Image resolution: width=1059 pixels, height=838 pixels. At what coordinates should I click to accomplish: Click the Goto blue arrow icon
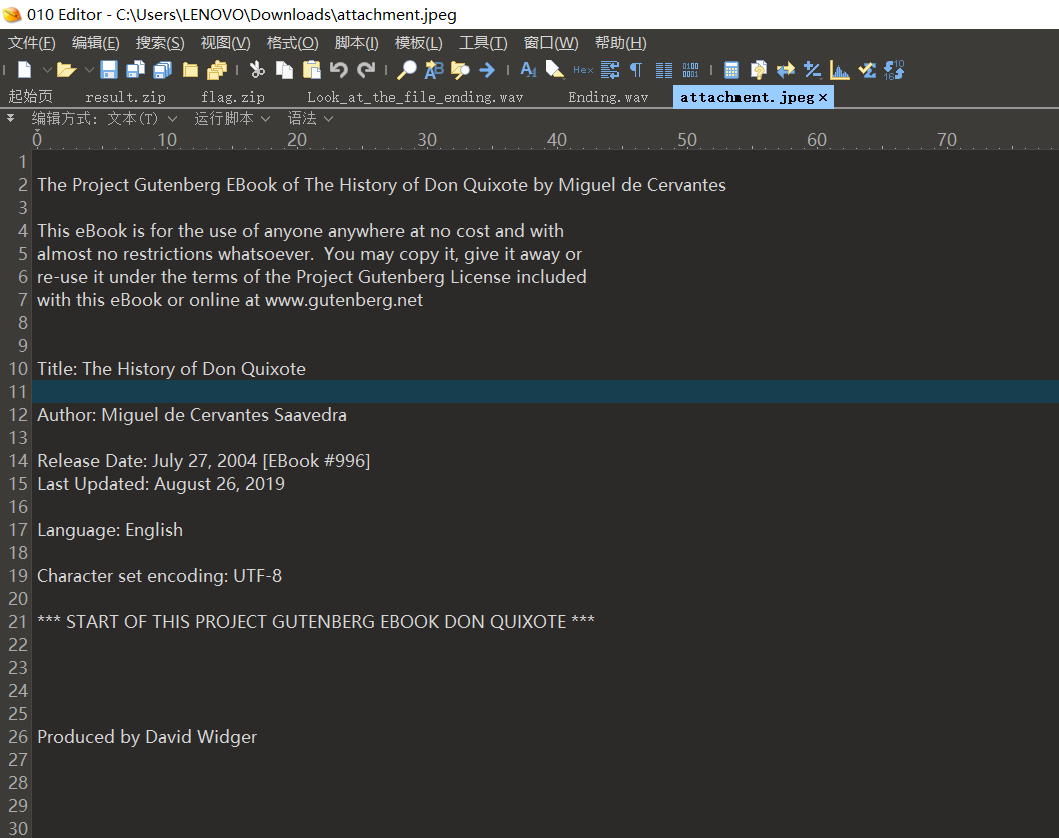pyautogui.click(x=487, y=70)
